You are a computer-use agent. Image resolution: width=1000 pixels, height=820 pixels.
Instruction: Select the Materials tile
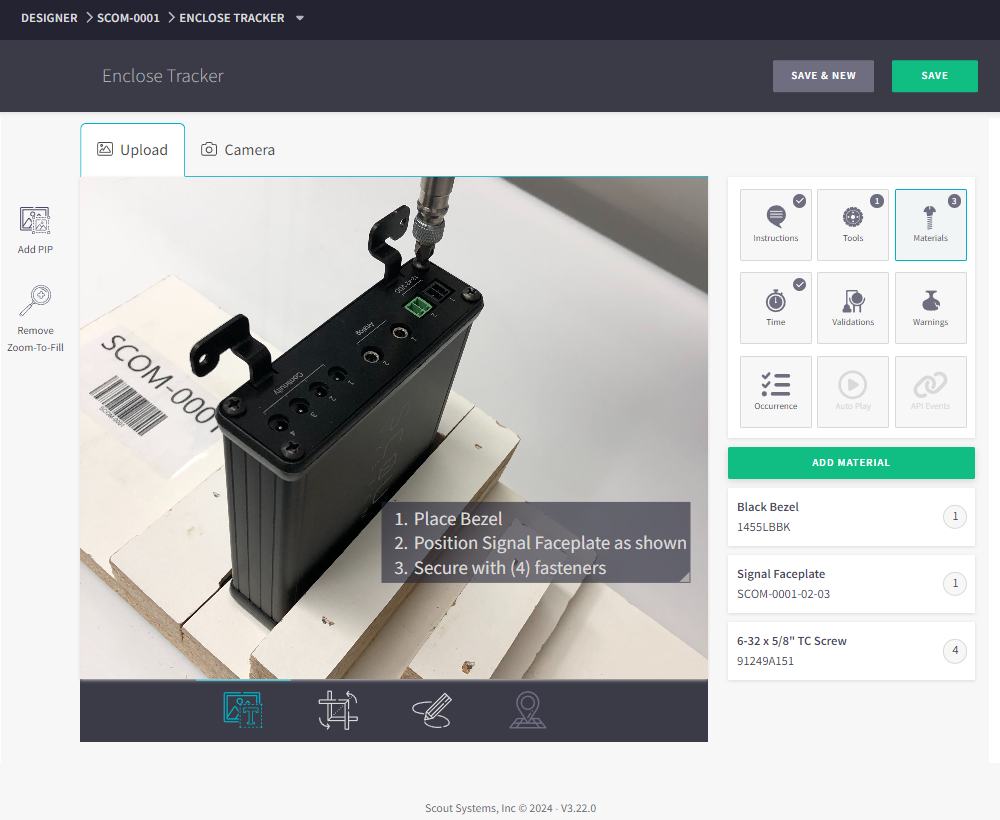(x=930, y=225)
